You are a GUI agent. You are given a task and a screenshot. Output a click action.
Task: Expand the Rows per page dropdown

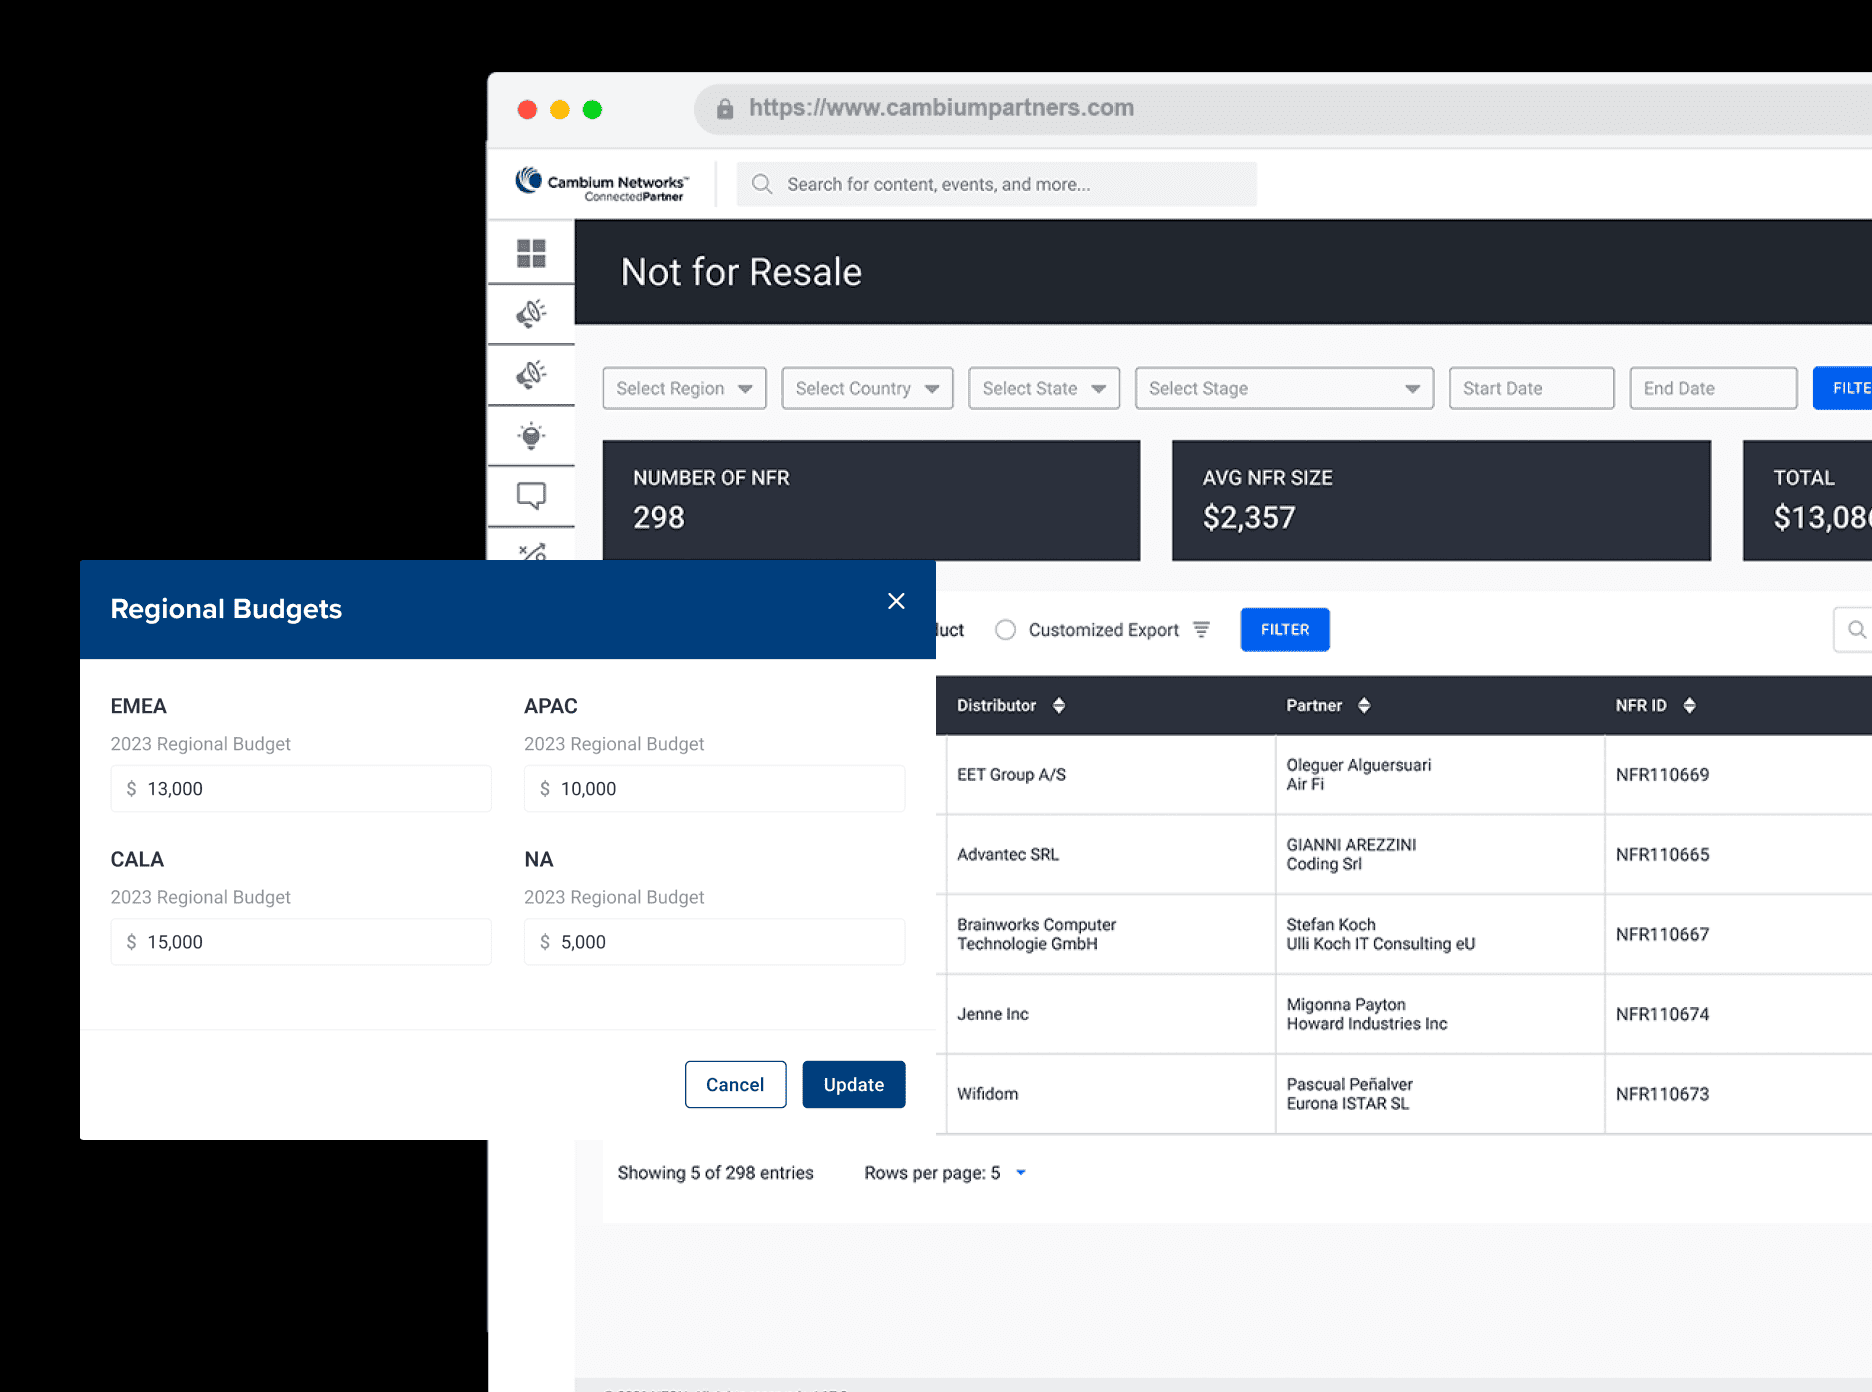tap(1021, 1173)
